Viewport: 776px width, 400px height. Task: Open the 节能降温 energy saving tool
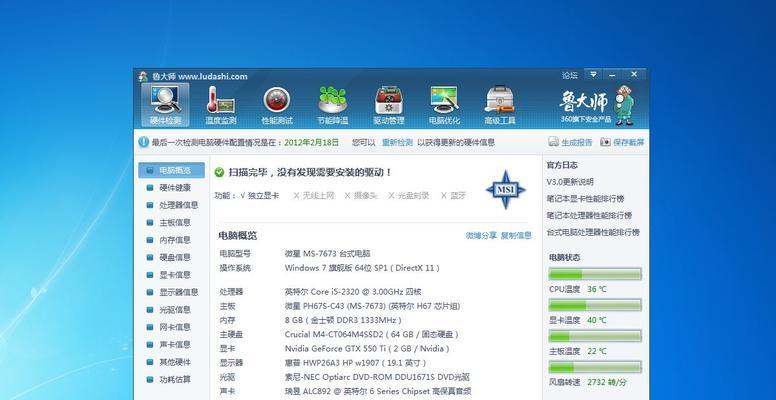pyautogui.click(x=333, y=105)
